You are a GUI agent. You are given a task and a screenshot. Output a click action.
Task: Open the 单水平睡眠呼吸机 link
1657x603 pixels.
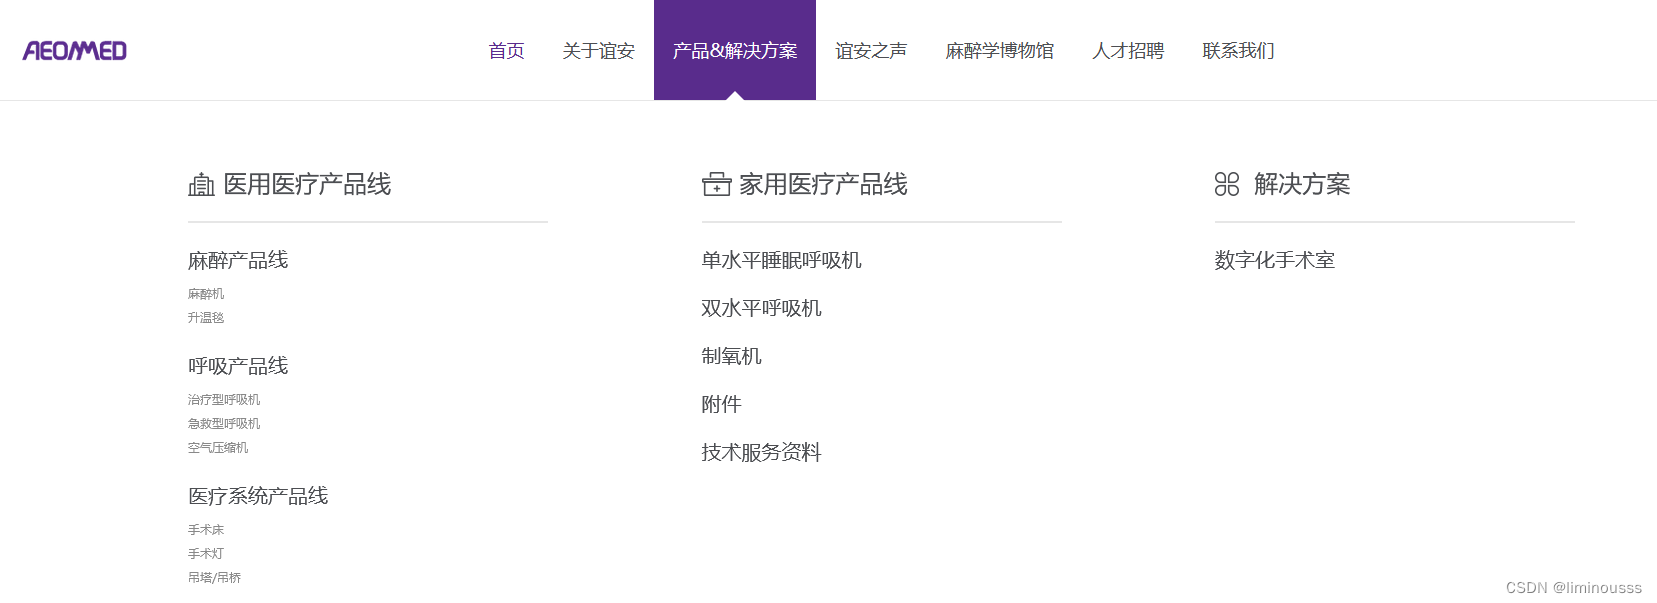pyautogui.click(x=781, y=260)
